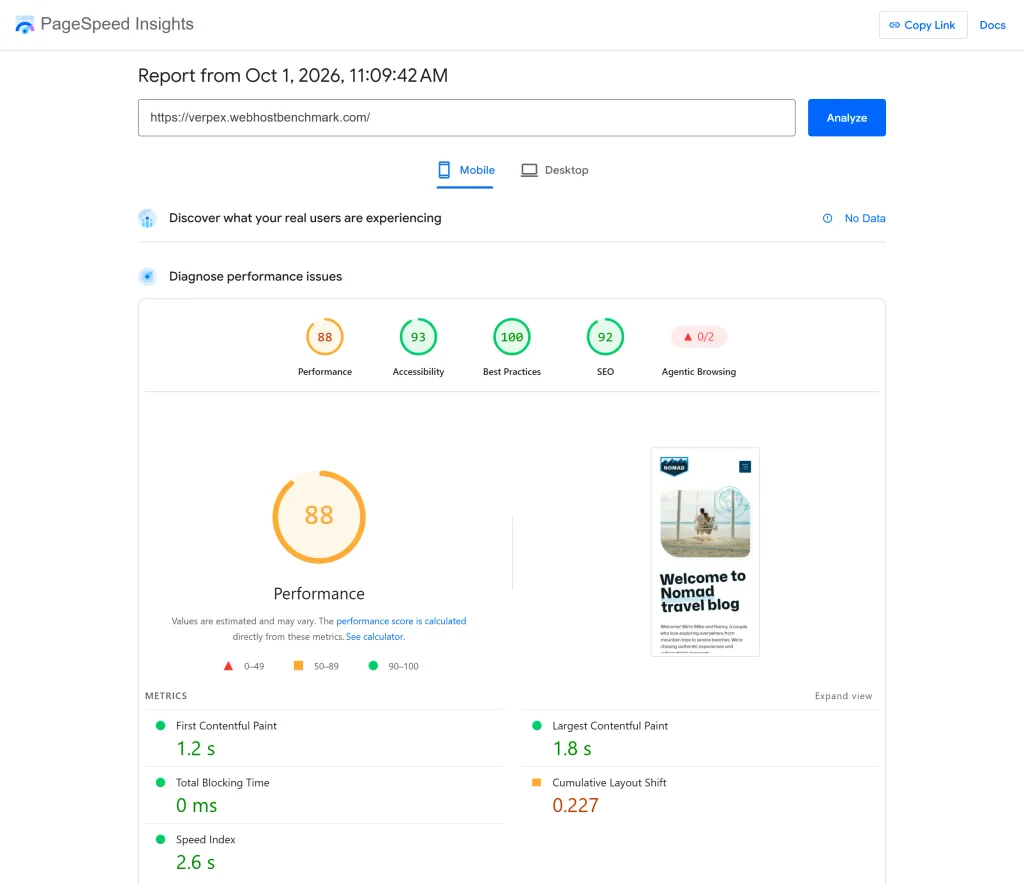Click the Nomad travel blog screenshot thumbnail
Screen dimensions: 1024x885
(x=705, y=552)
